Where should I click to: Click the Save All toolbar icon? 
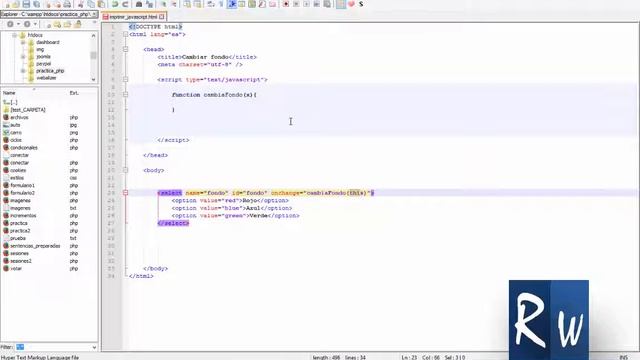pos(36,4)
